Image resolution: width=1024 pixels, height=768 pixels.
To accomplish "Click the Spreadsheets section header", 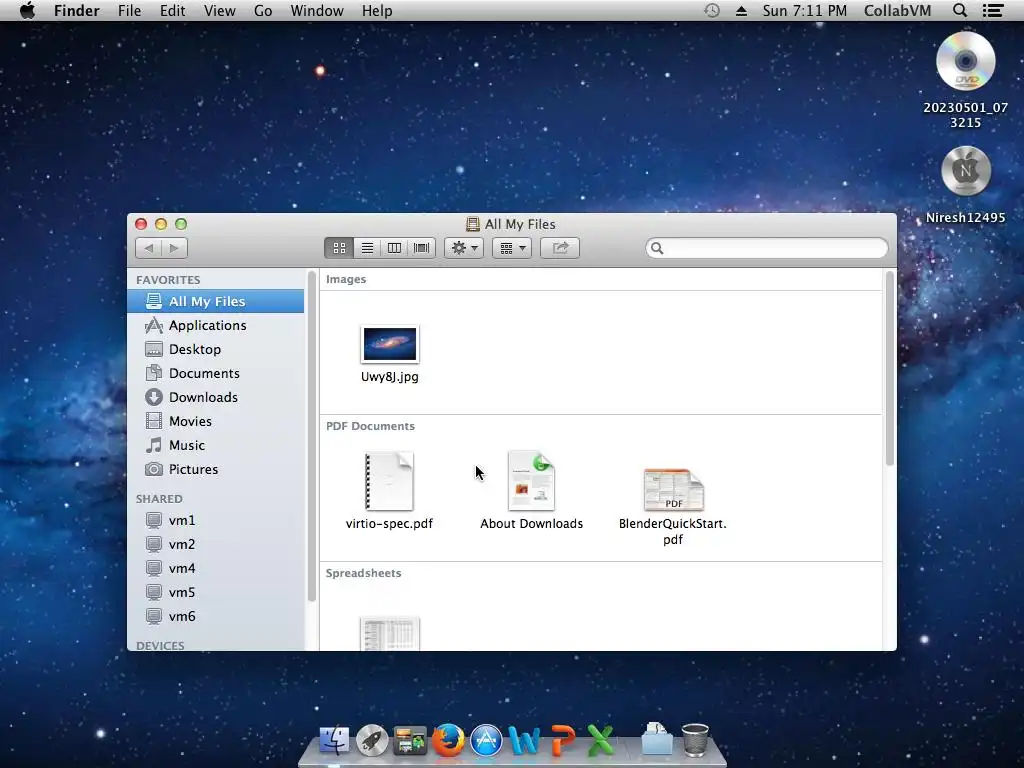I will click(364, 573).
